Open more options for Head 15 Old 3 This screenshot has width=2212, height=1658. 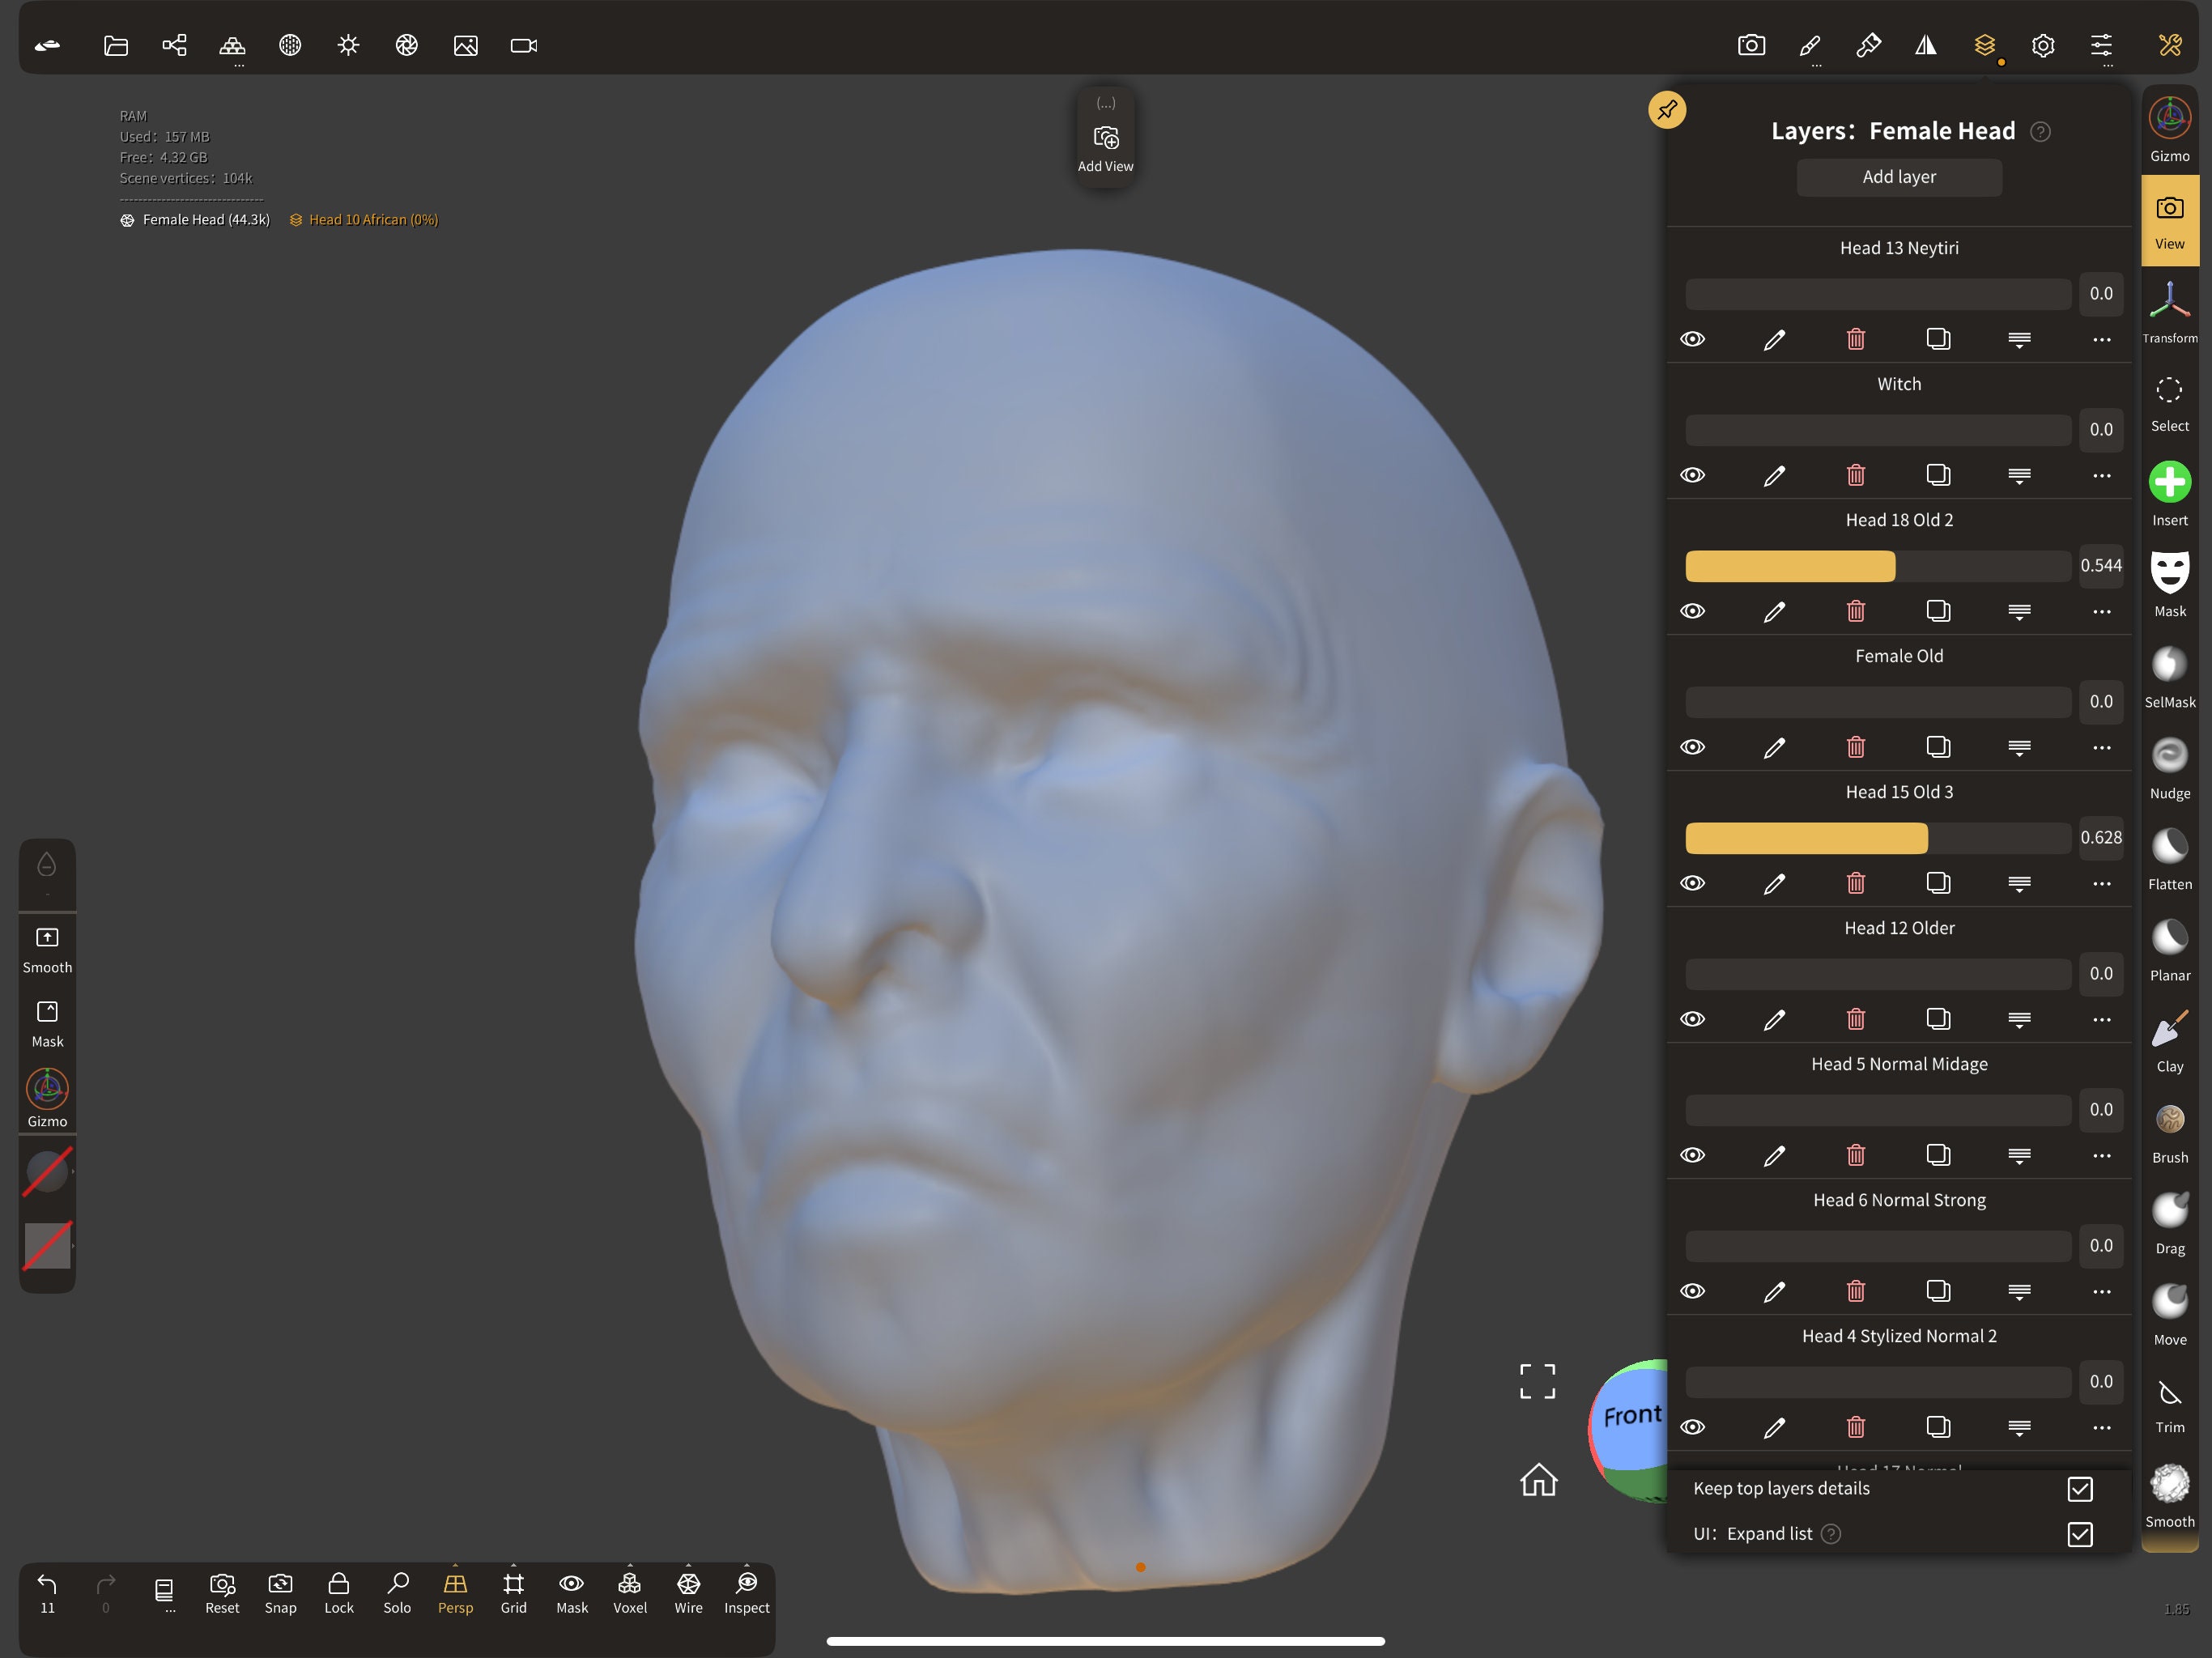coord(2100,883)
